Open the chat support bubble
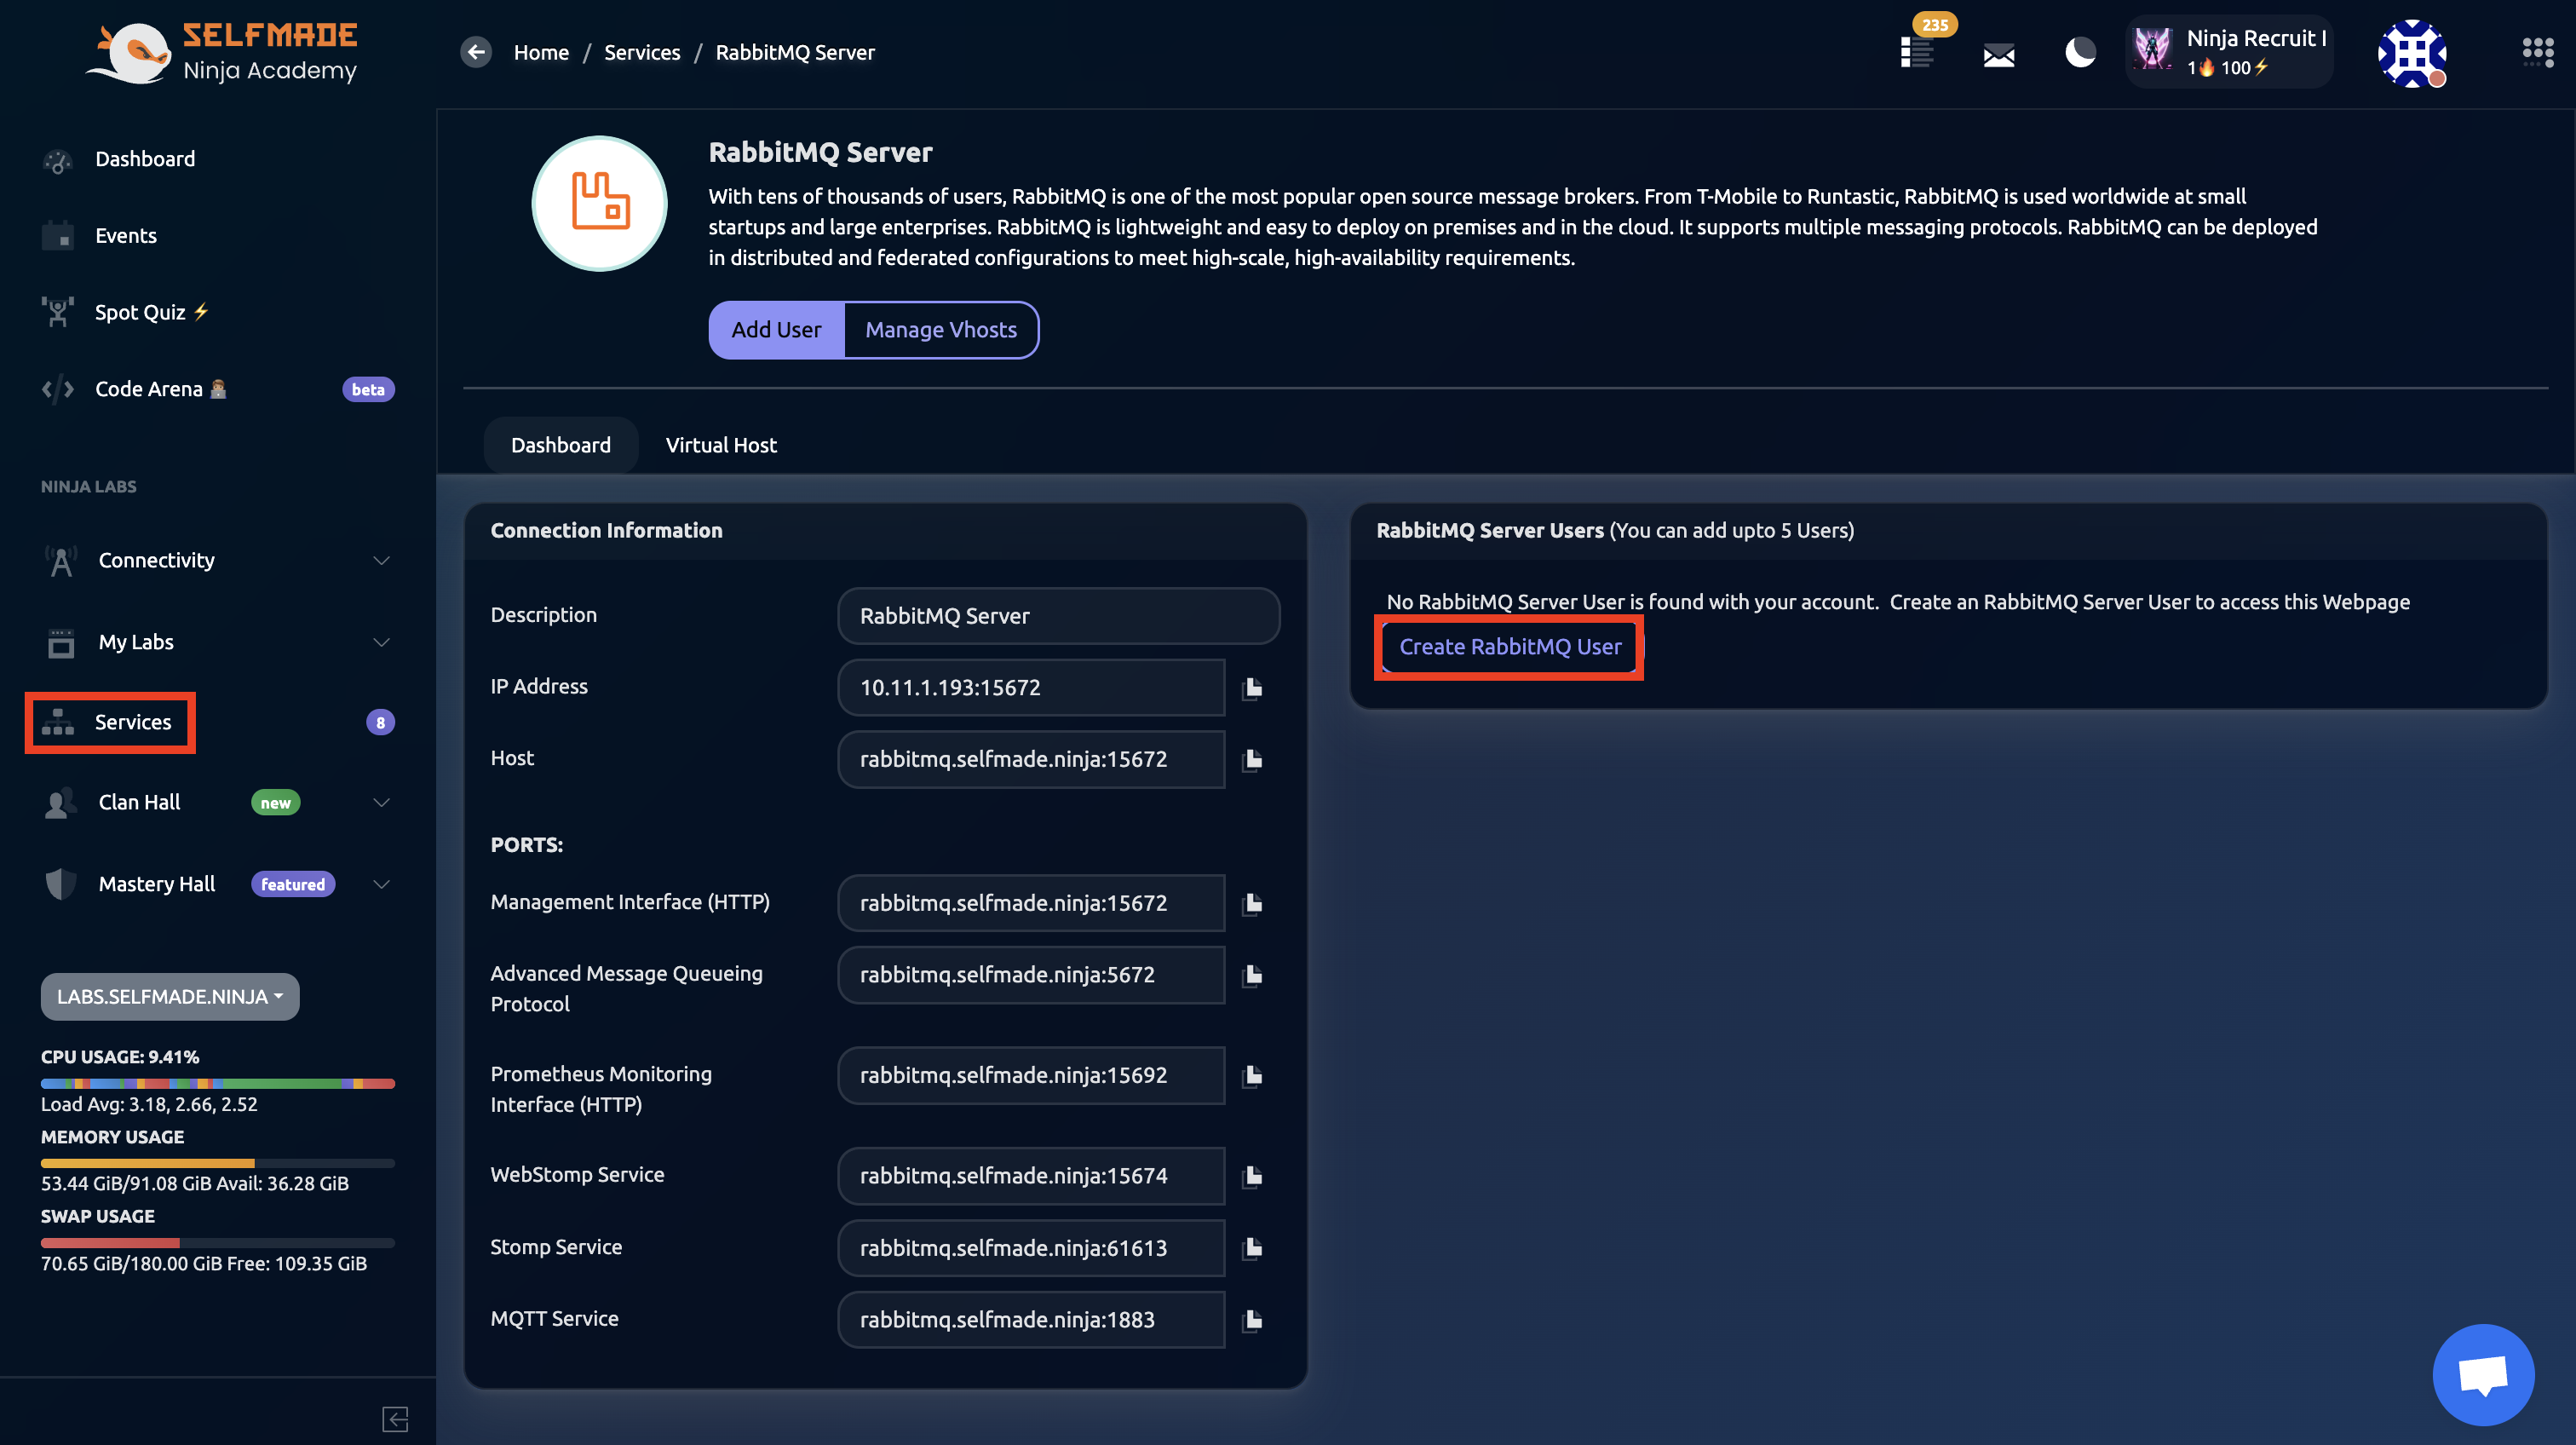This screenshot has width=2576, height=1445. coord(2484,1375)
